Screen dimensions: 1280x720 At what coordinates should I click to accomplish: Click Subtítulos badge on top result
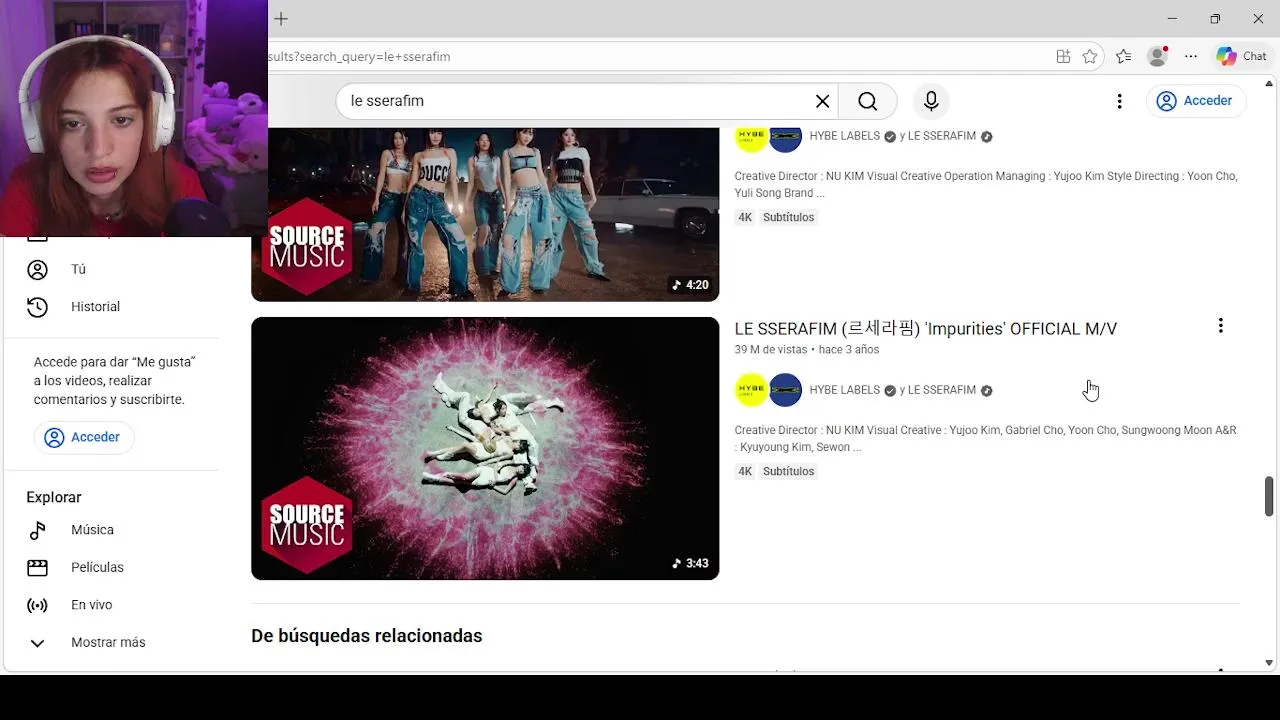click(788, 217)
